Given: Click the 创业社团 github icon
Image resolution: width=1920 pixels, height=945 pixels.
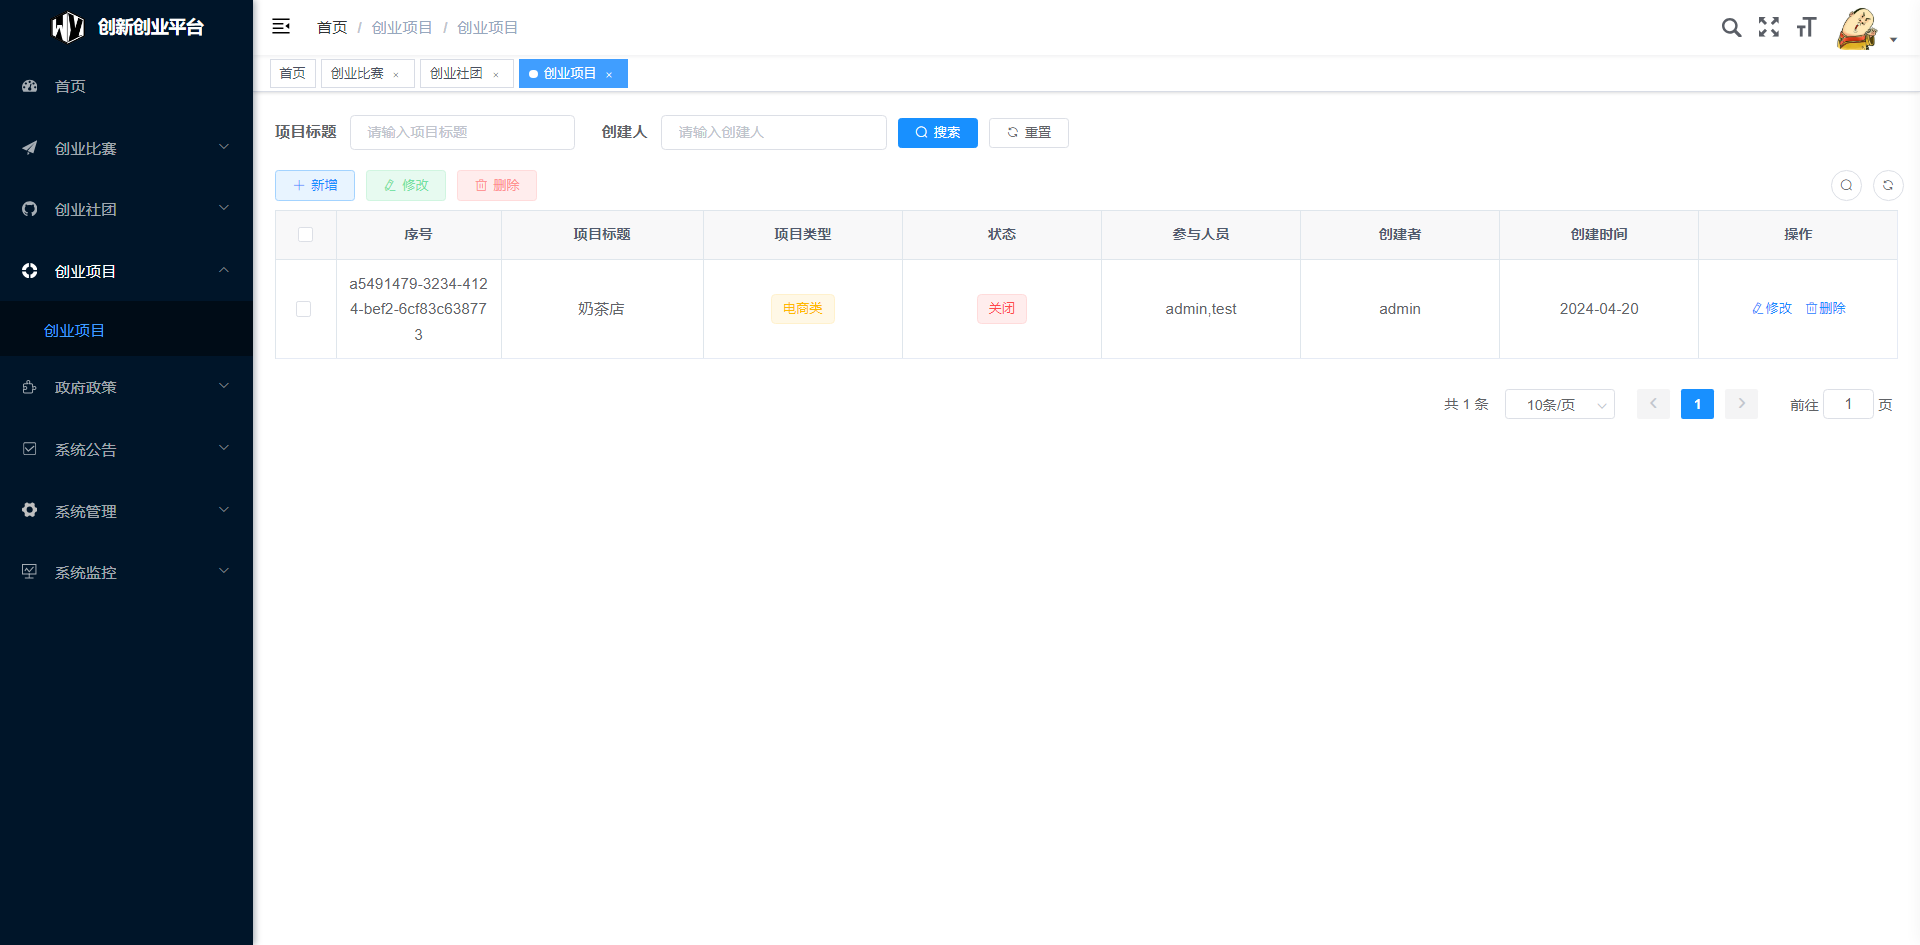Looking at the screenshot, I should [x=30, y=209].
